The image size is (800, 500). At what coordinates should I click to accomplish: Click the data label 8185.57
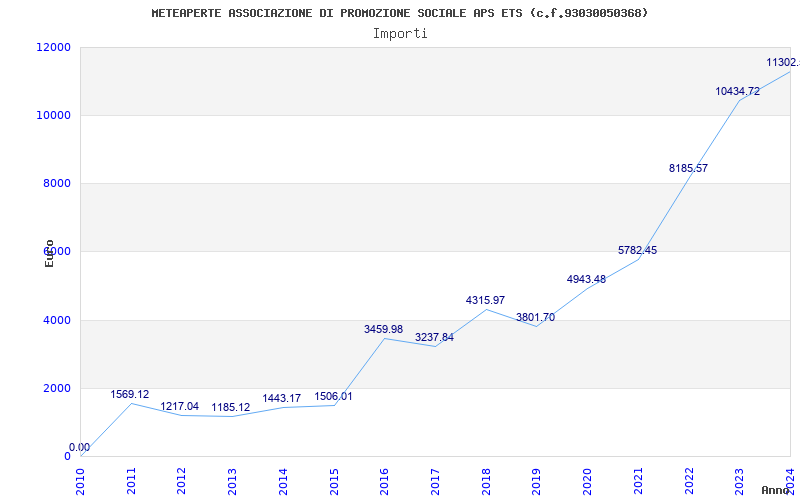click(688, 168)
